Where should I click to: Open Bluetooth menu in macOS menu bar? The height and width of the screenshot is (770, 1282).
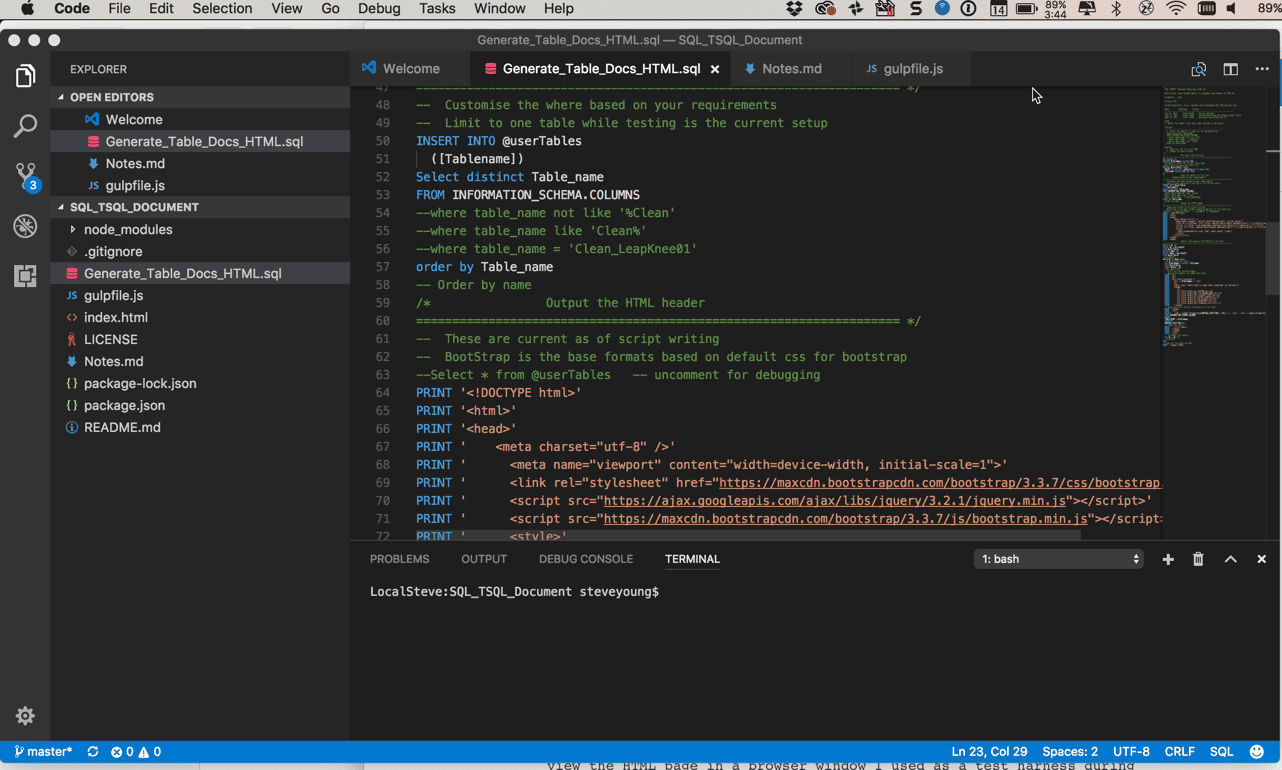click(x=1117, y=9)
